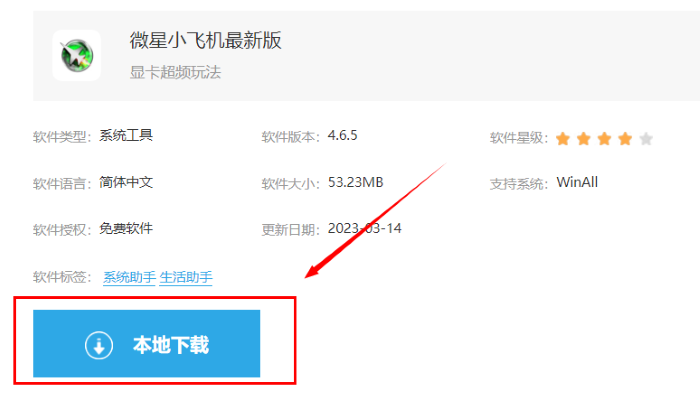Click the 软件大小 label
The width and height of the screenshot is (700, 402).
(x=291, y=184)
